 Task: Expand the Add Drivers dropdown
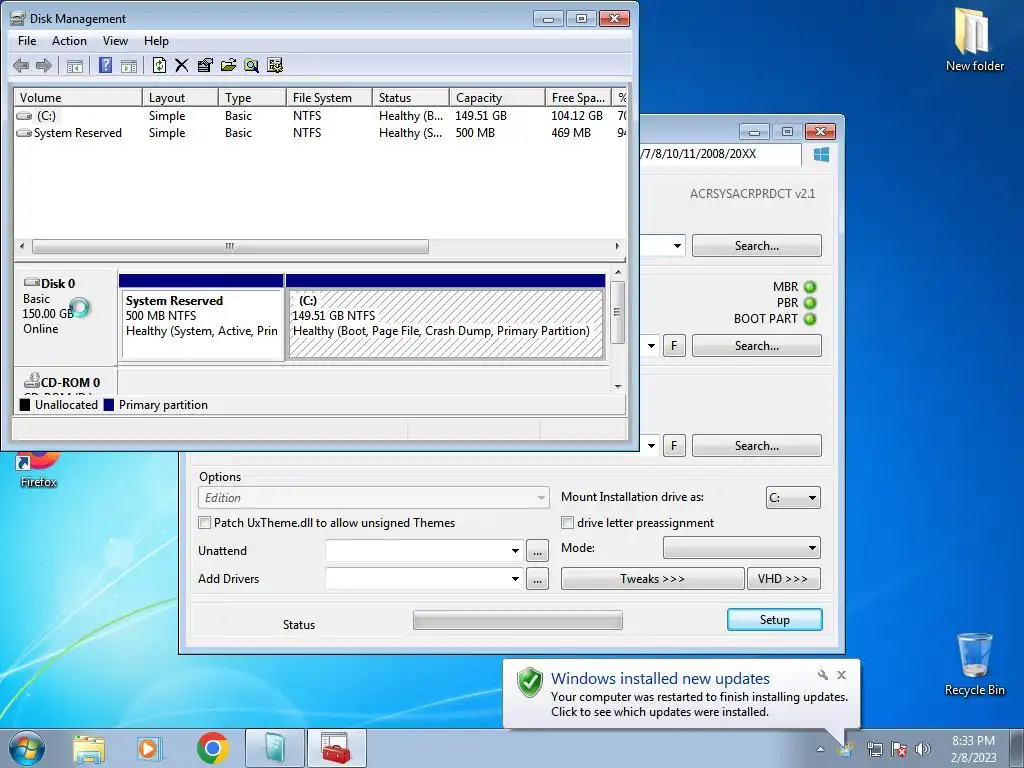(x=515, y=579)
